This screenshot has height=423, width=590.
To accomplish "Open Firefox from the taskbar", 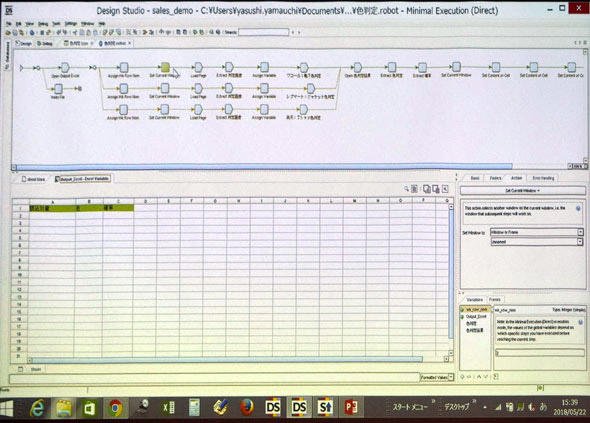I will [x=247, y=408].
